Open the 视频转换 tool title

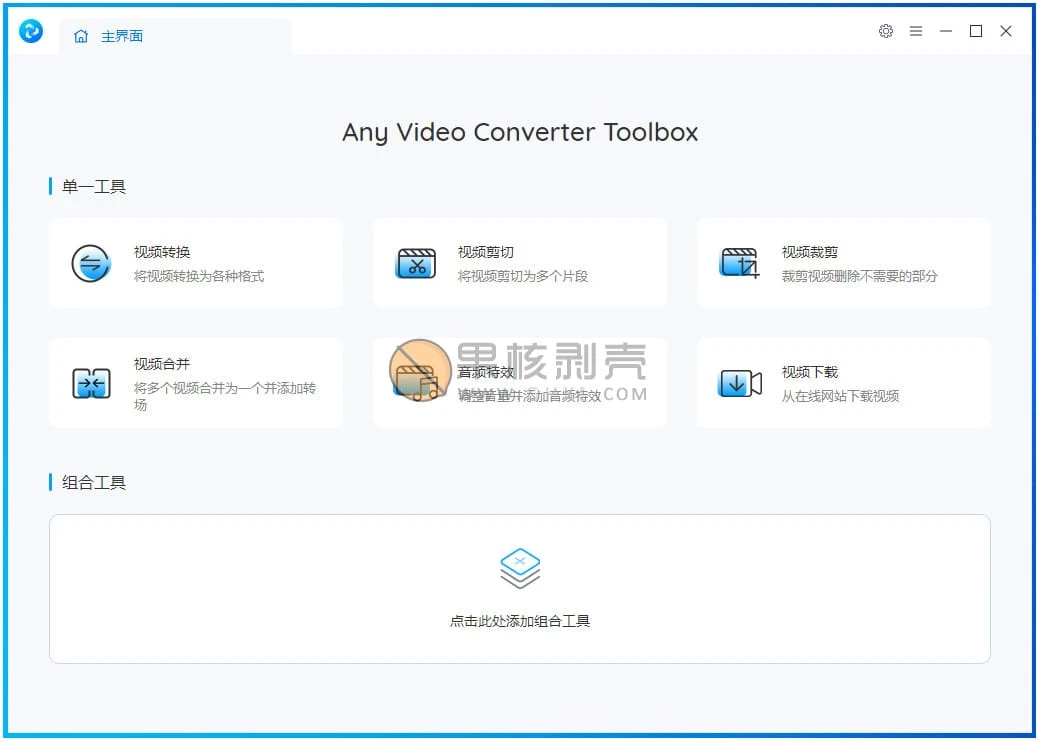(x=162, y=252)
